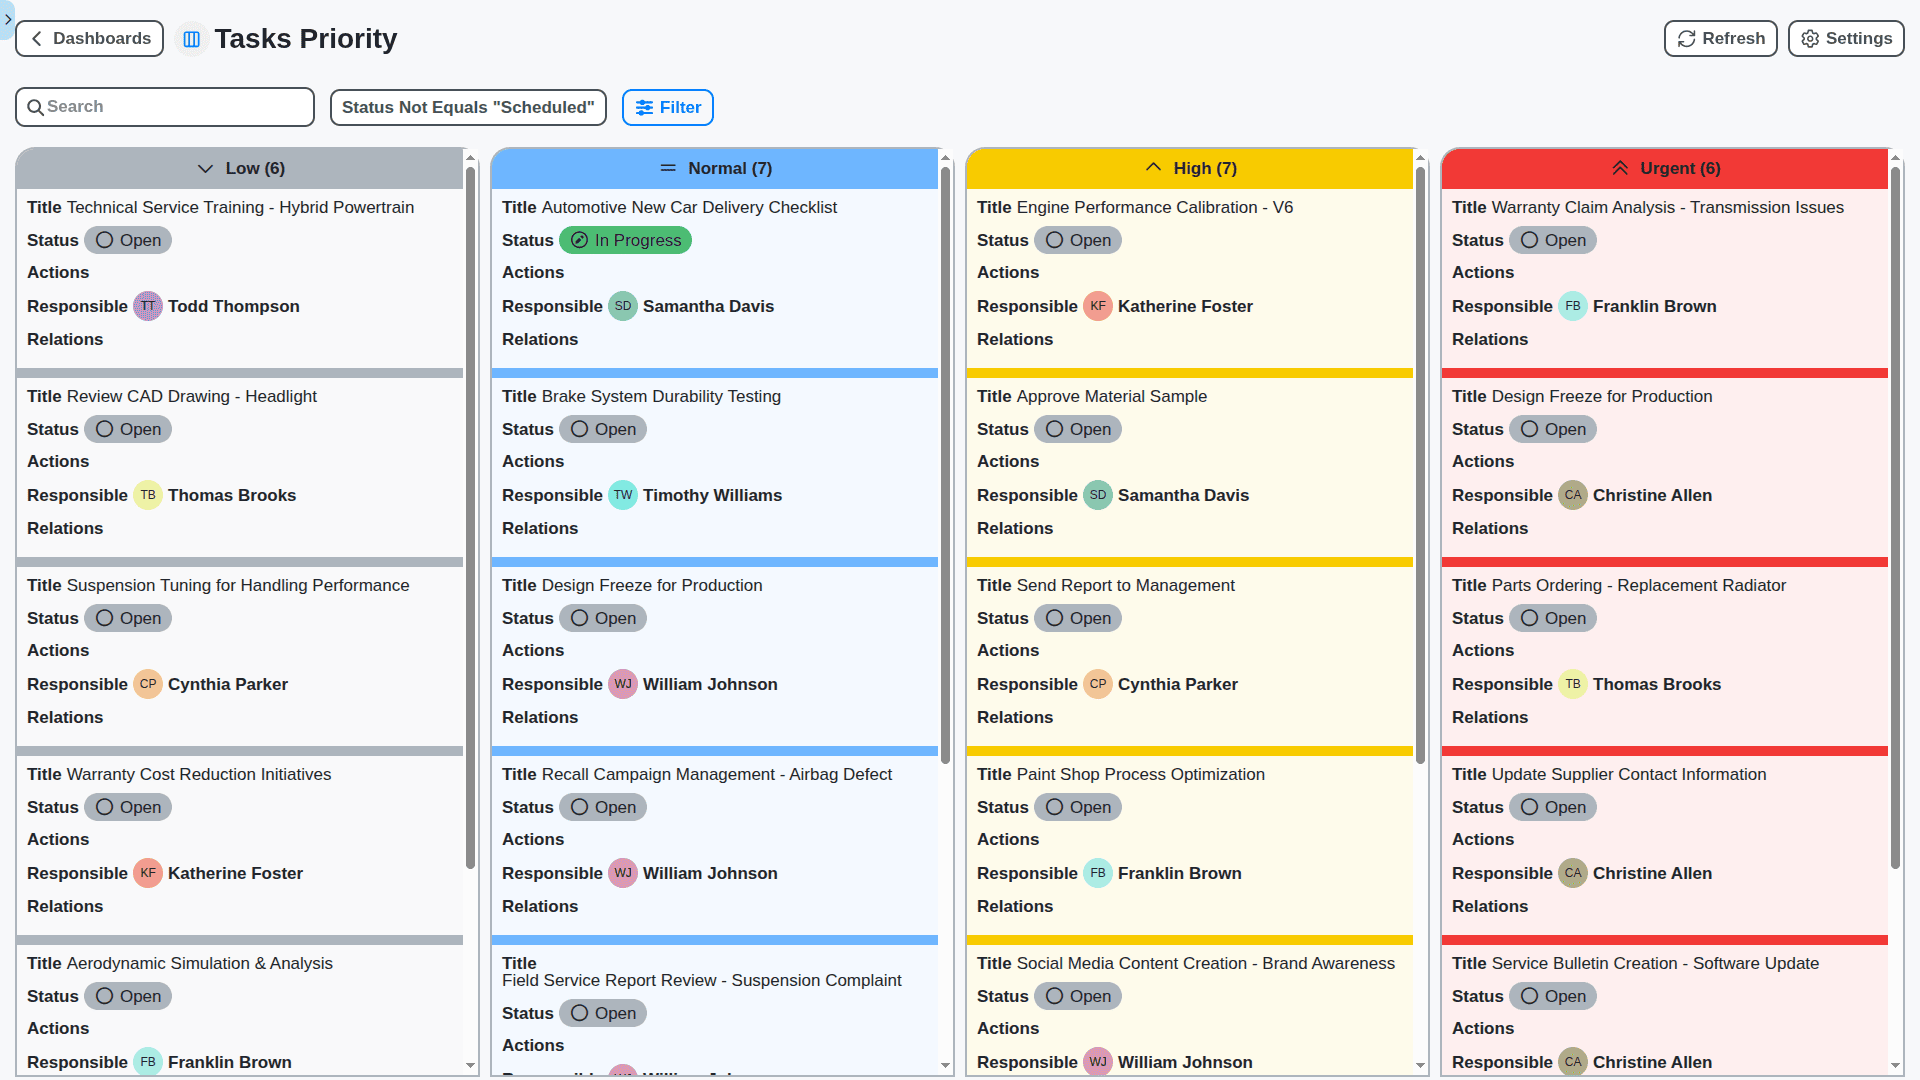Open Settings

point(1845,38)
